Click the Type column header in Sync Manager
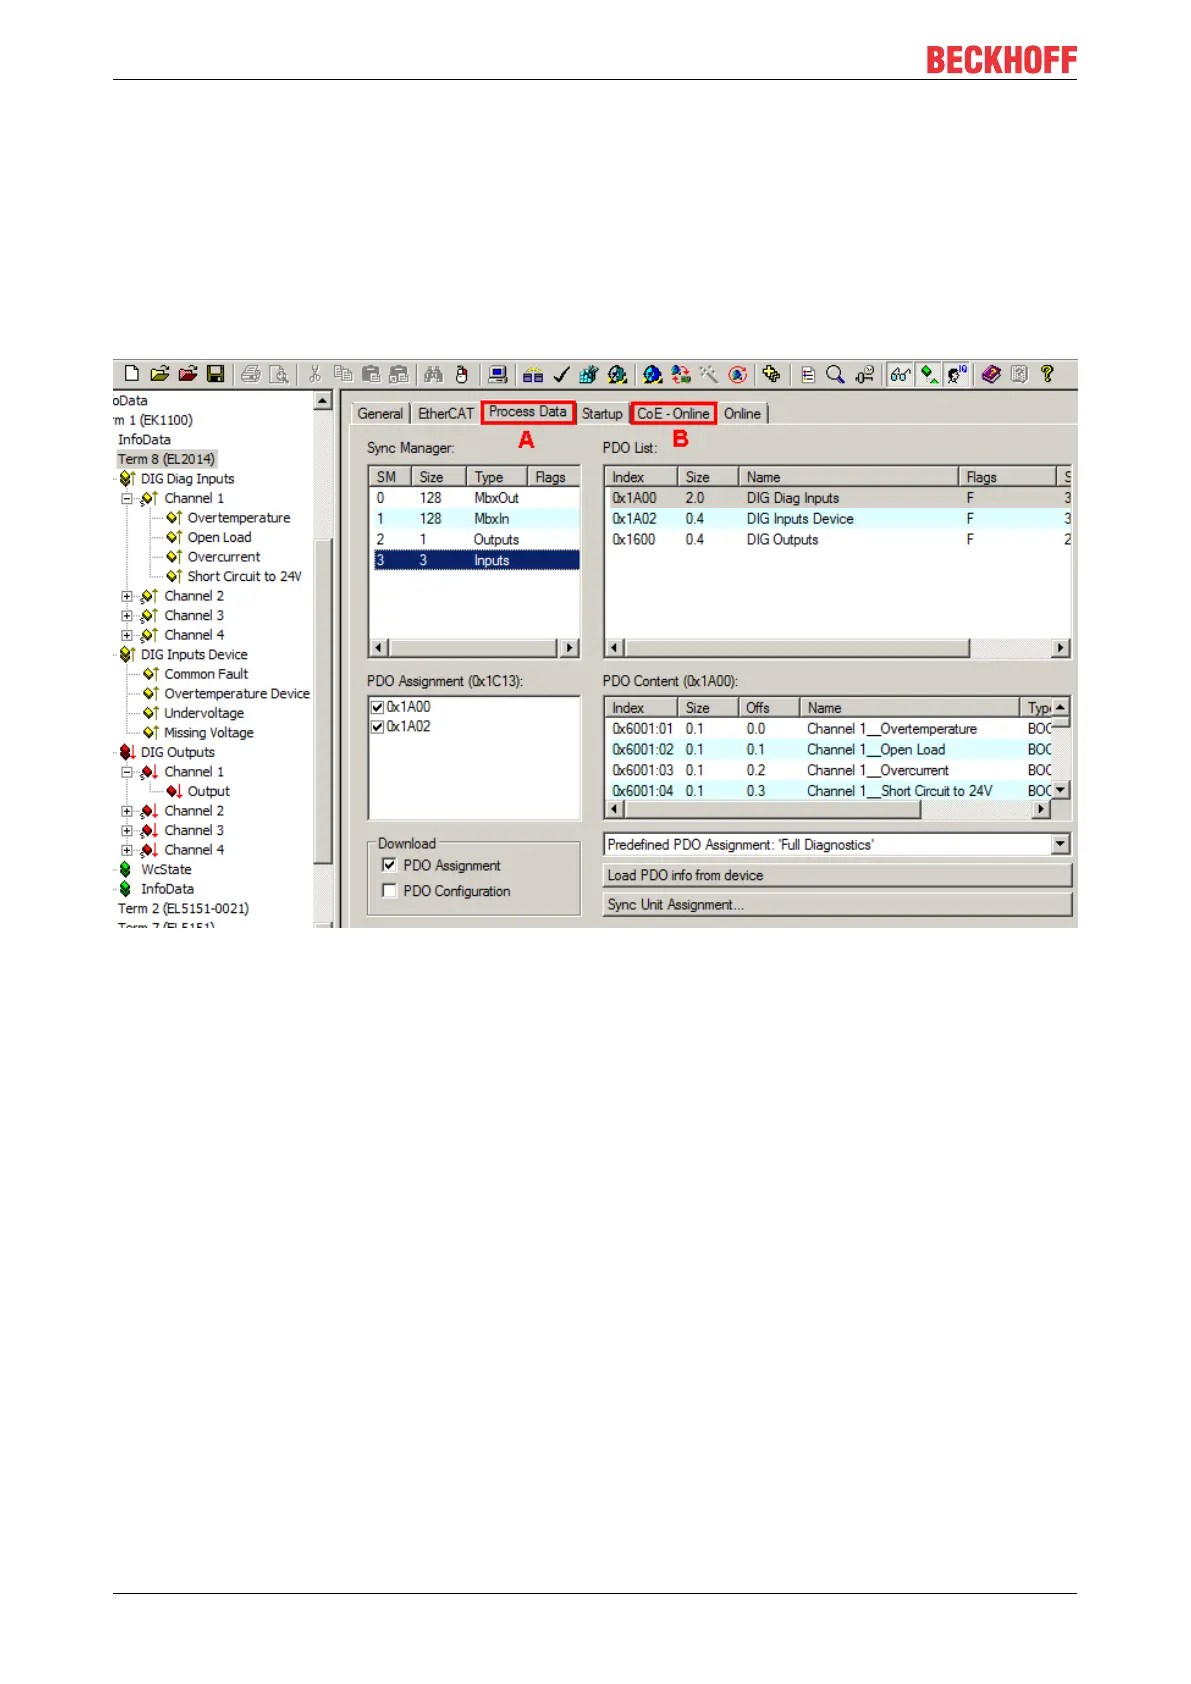 [497, 477]
